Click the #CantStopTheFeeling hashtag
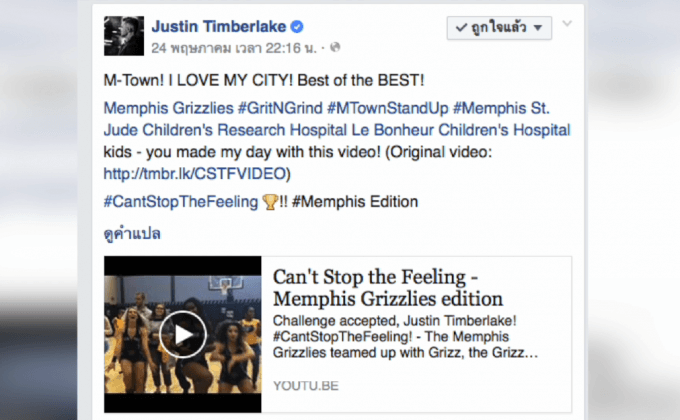Viewport: 680px width, 420px height. (181, 202)
